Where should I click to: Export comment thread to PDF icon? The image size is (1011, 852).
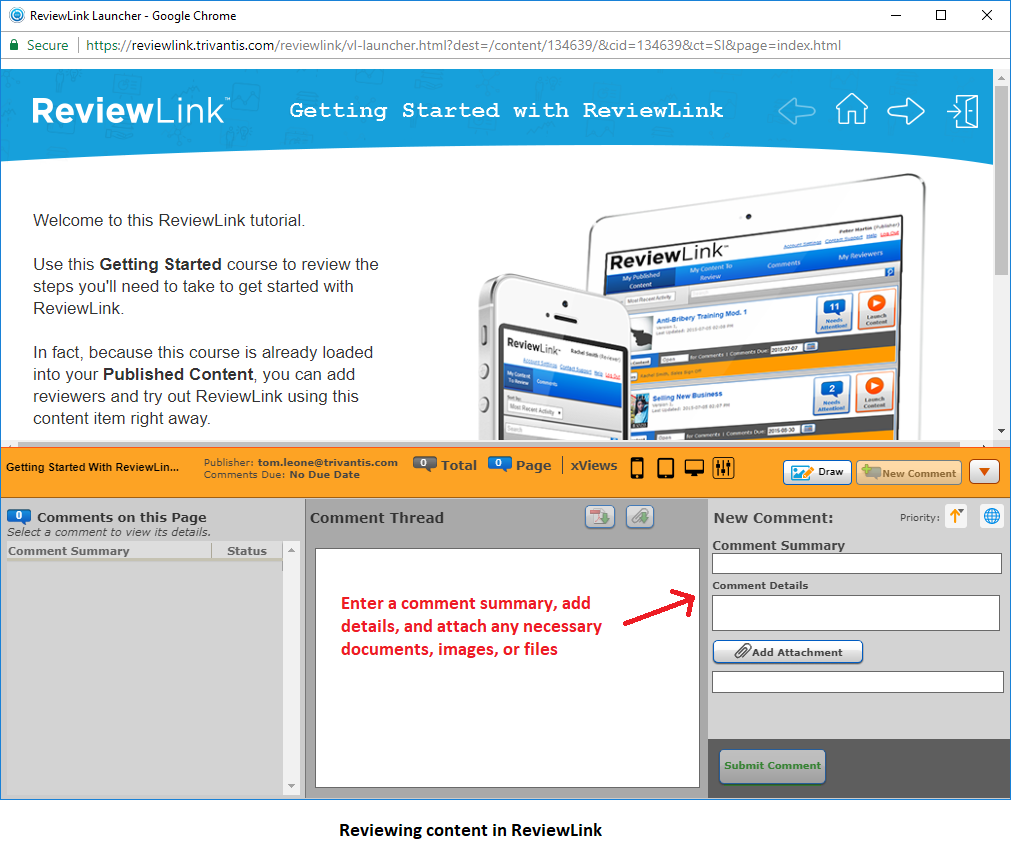pyautogui.click(x=600, y=517)
